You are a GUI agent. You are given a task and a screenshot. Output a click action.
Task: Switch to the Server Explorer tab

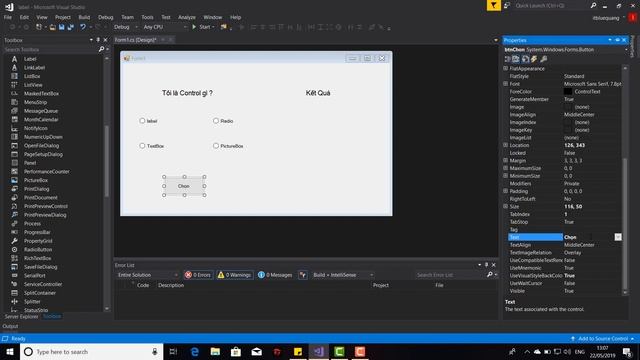(x=21, y=316)
